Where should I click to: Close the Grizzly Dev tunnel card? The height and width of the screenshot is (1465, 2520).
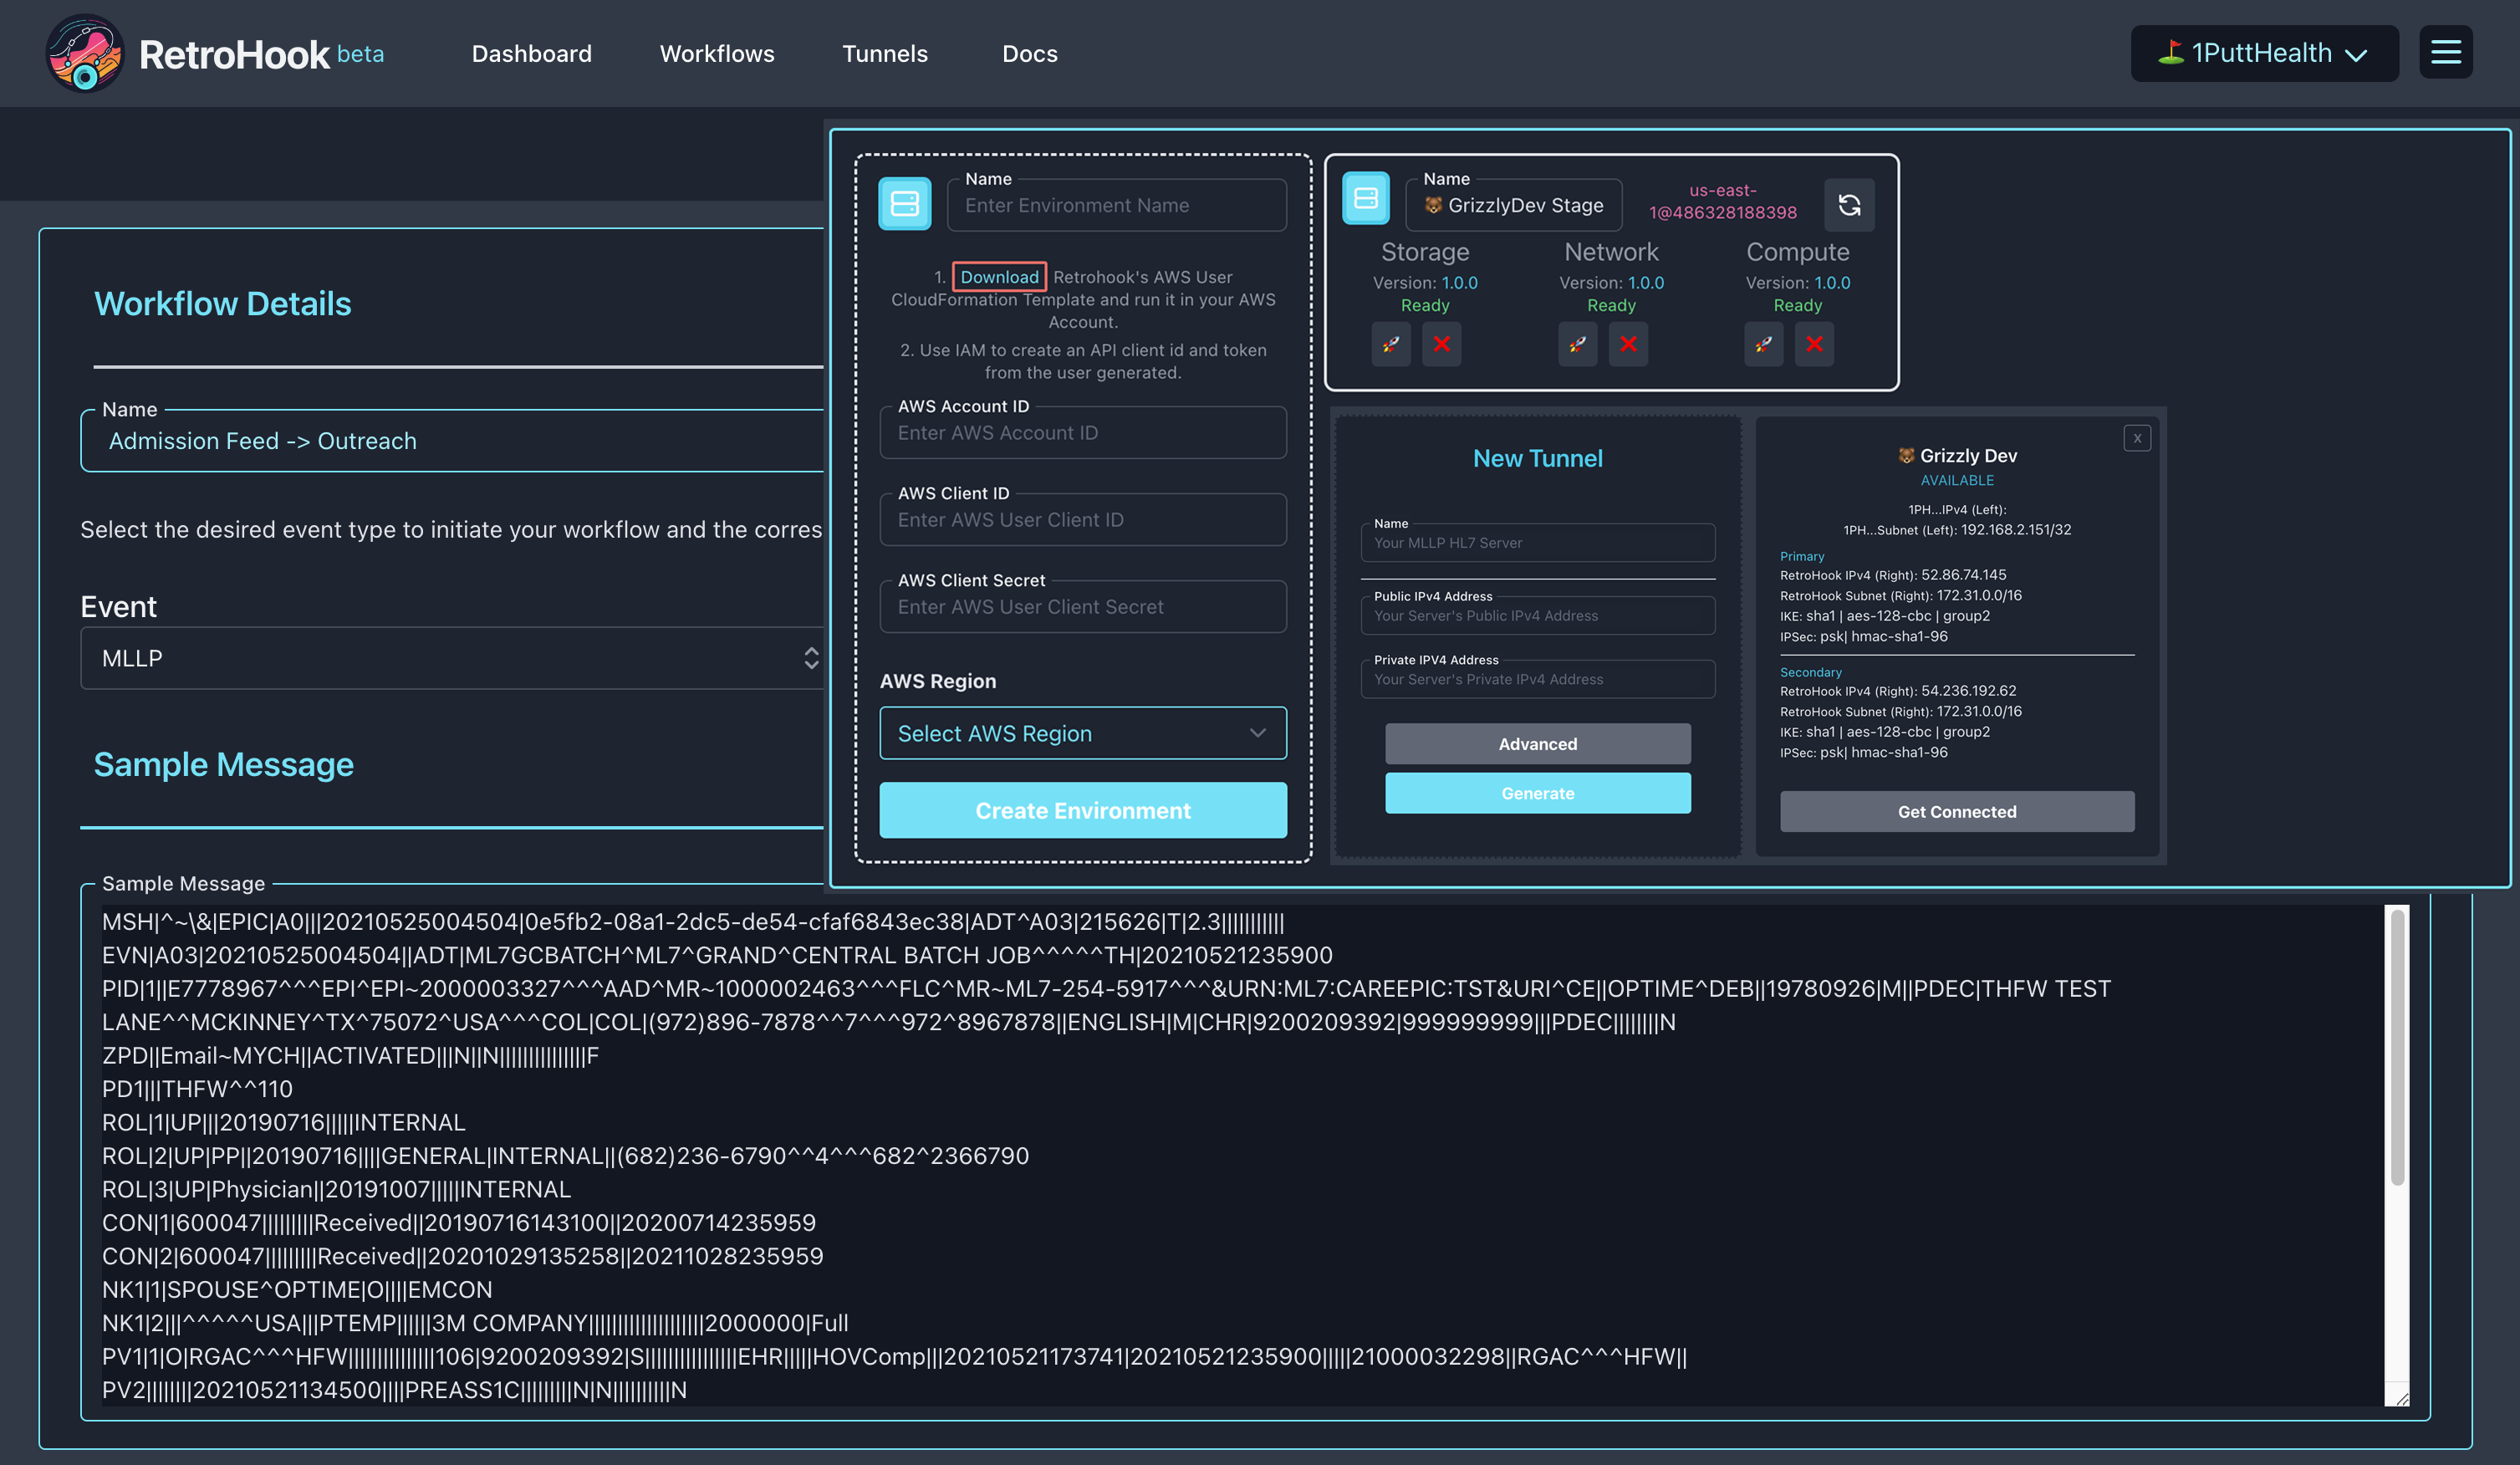pos(2136,438)
